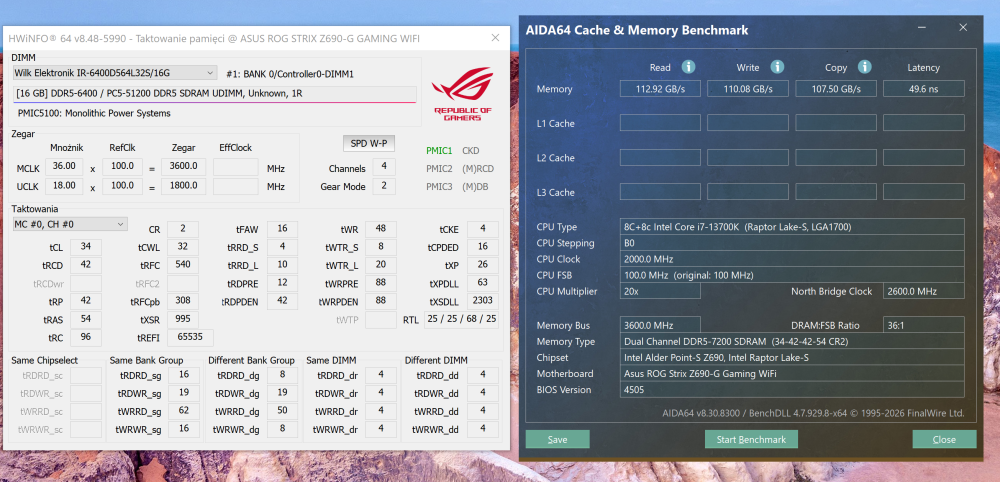Click the Read info icon

688,67
